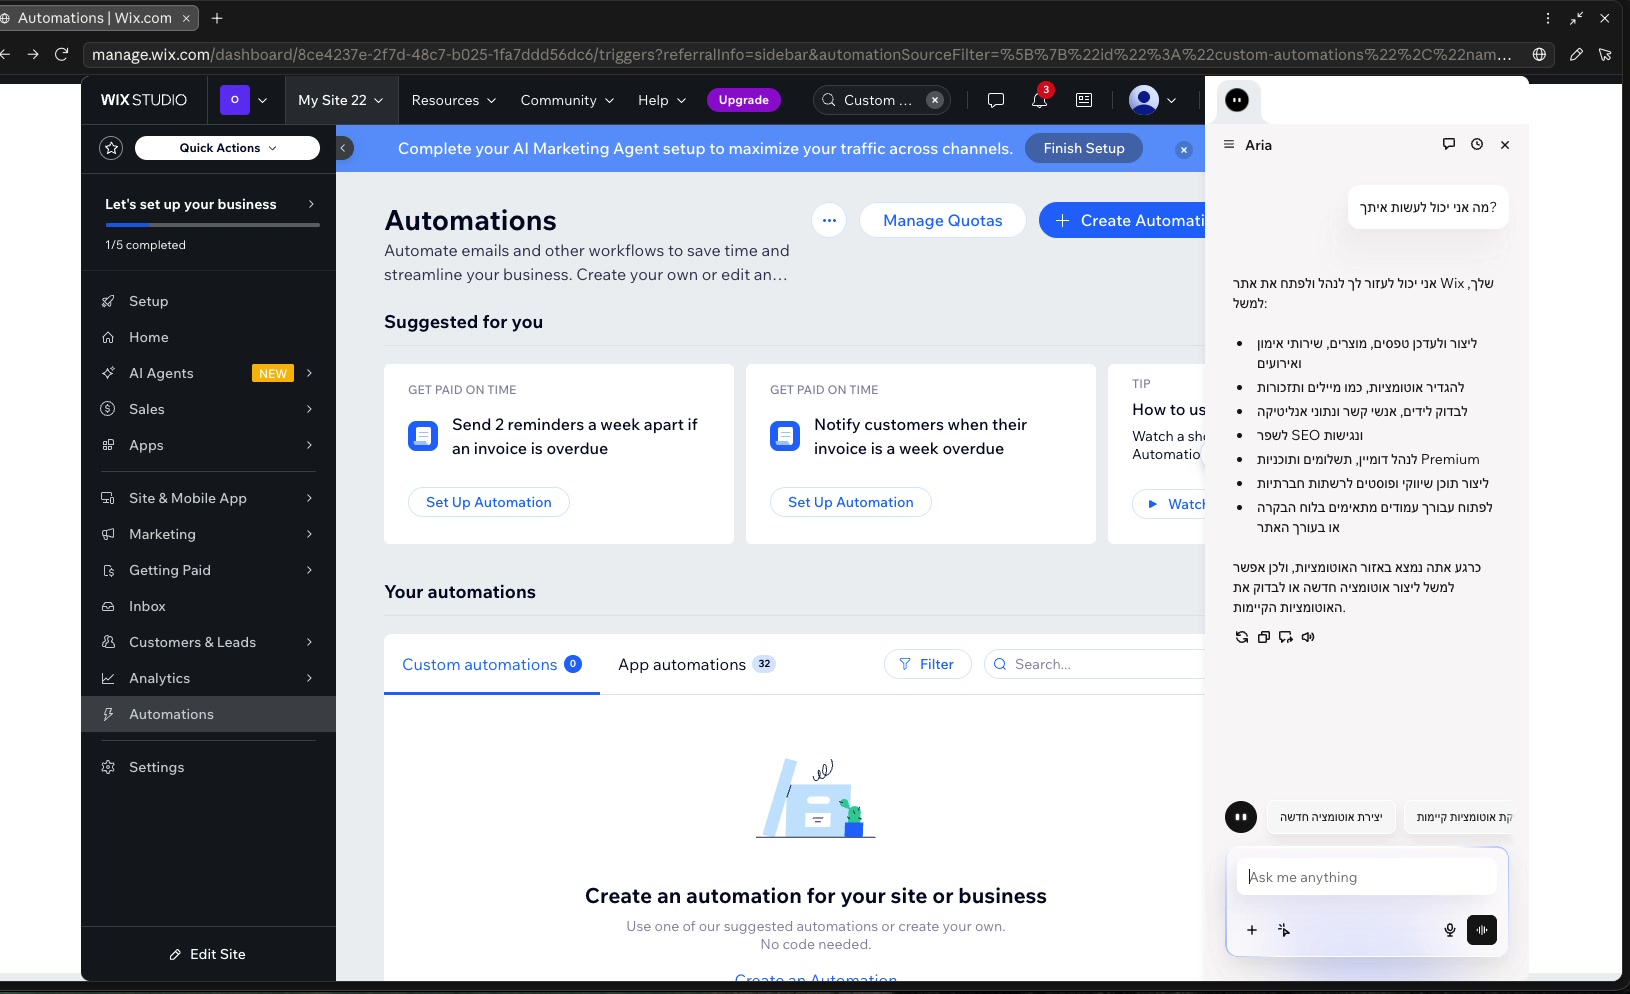This screenshot has width=1630, height=994.
Task: Collapse the sidebar with the arrow button
Action: pos(343,148)
